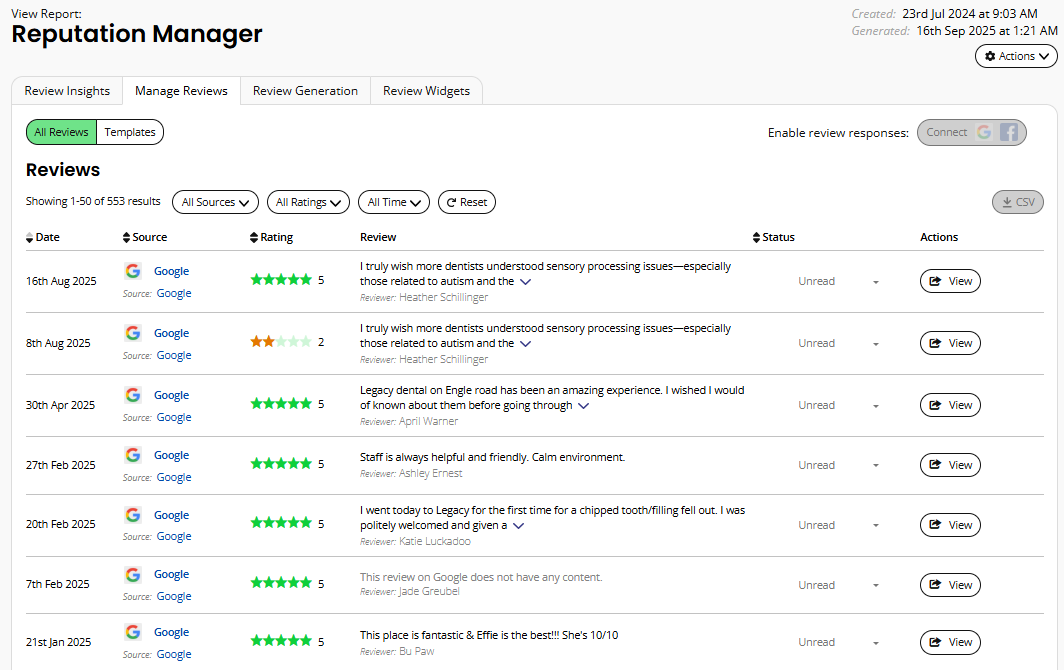Click five-star rating of Bu Paw review
The height and width of the screenshot is (670, 1064).
tap(281, 641)
